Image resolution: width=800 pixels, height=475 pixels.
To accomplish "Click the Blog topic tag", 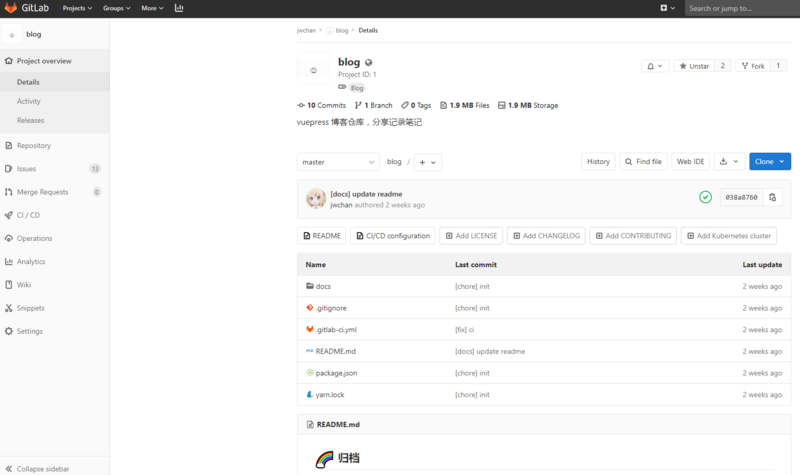I will [357, 88].
